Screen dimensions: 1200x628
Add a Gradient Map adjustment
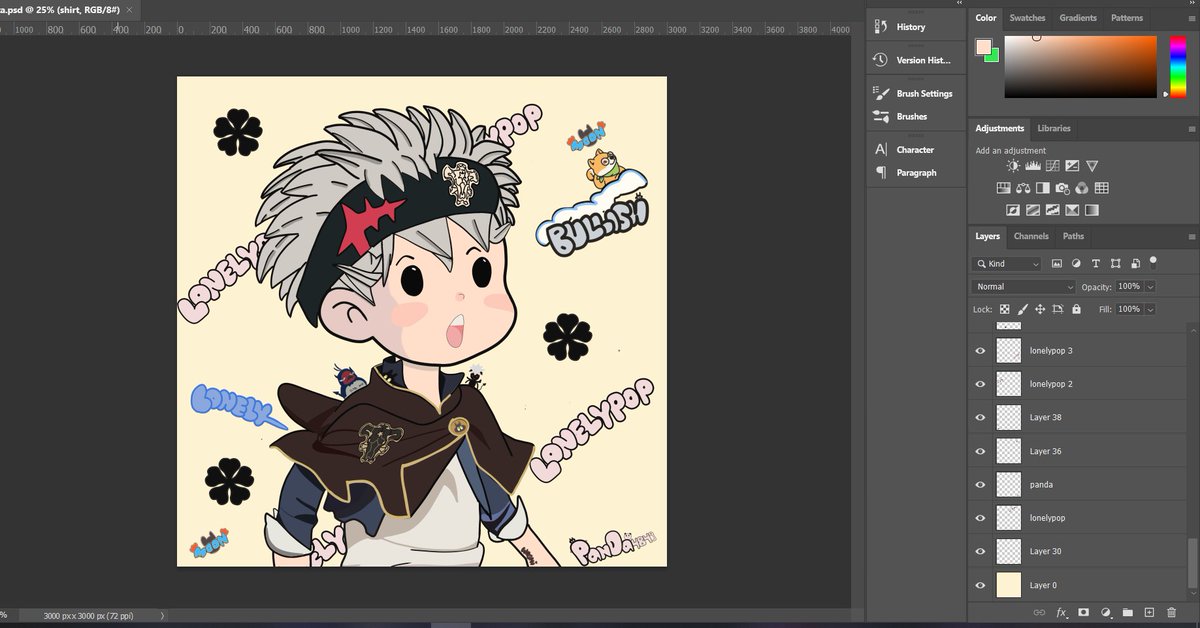click(1092, 210)
